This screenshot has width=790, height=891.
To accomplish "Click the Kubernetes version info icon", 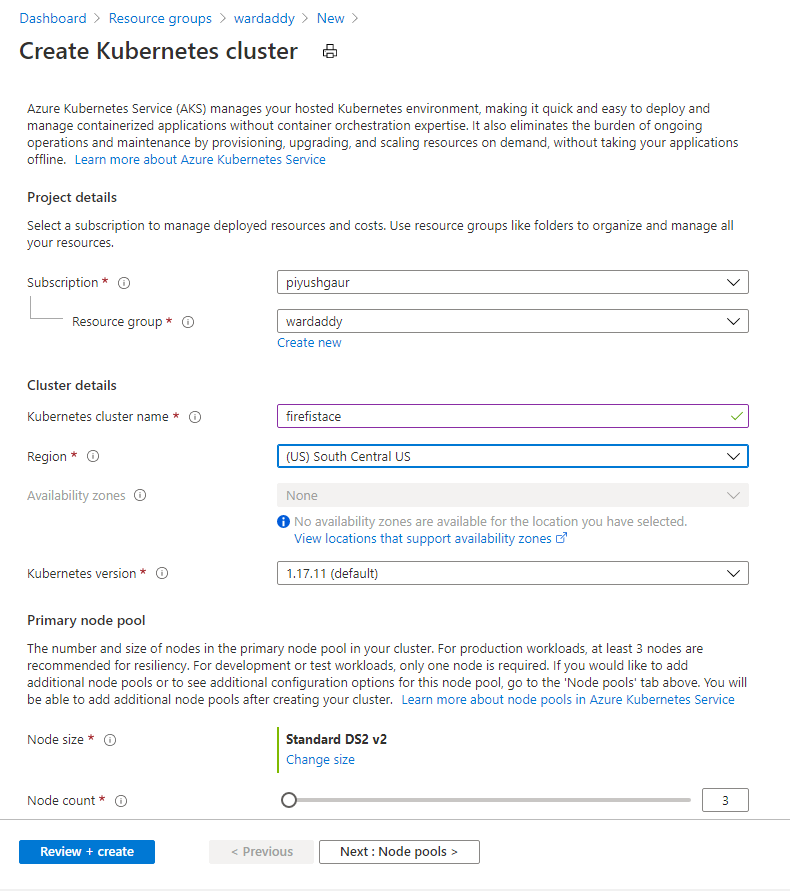I will click(161, 573).
